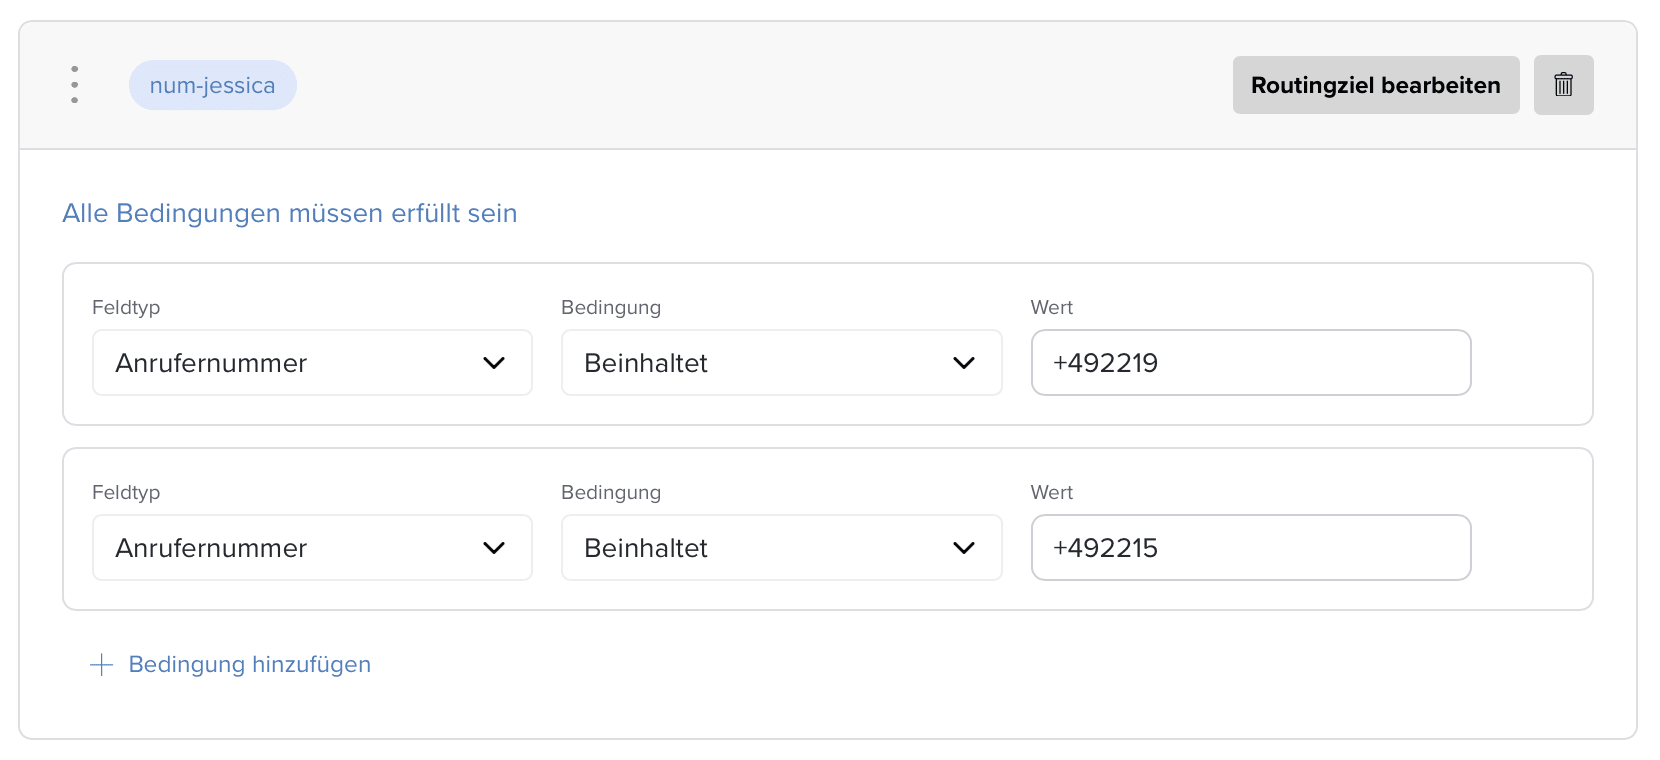Click the Bedingung hinzufügen link

(x=249, y=665)
